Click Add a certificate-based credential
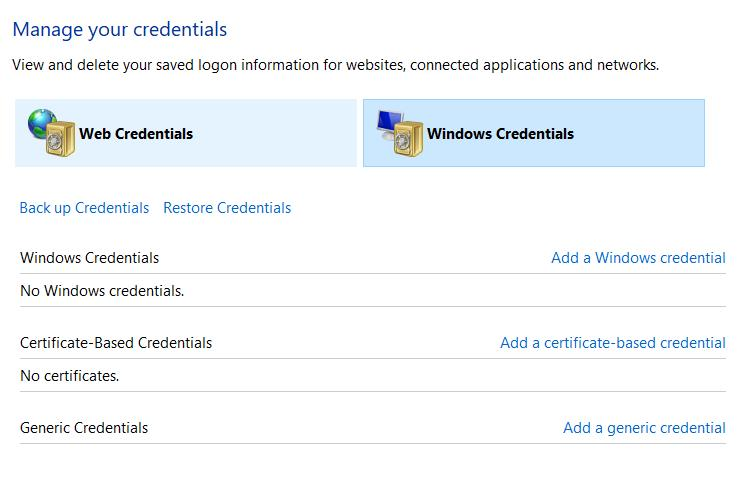 pos(613,343)
